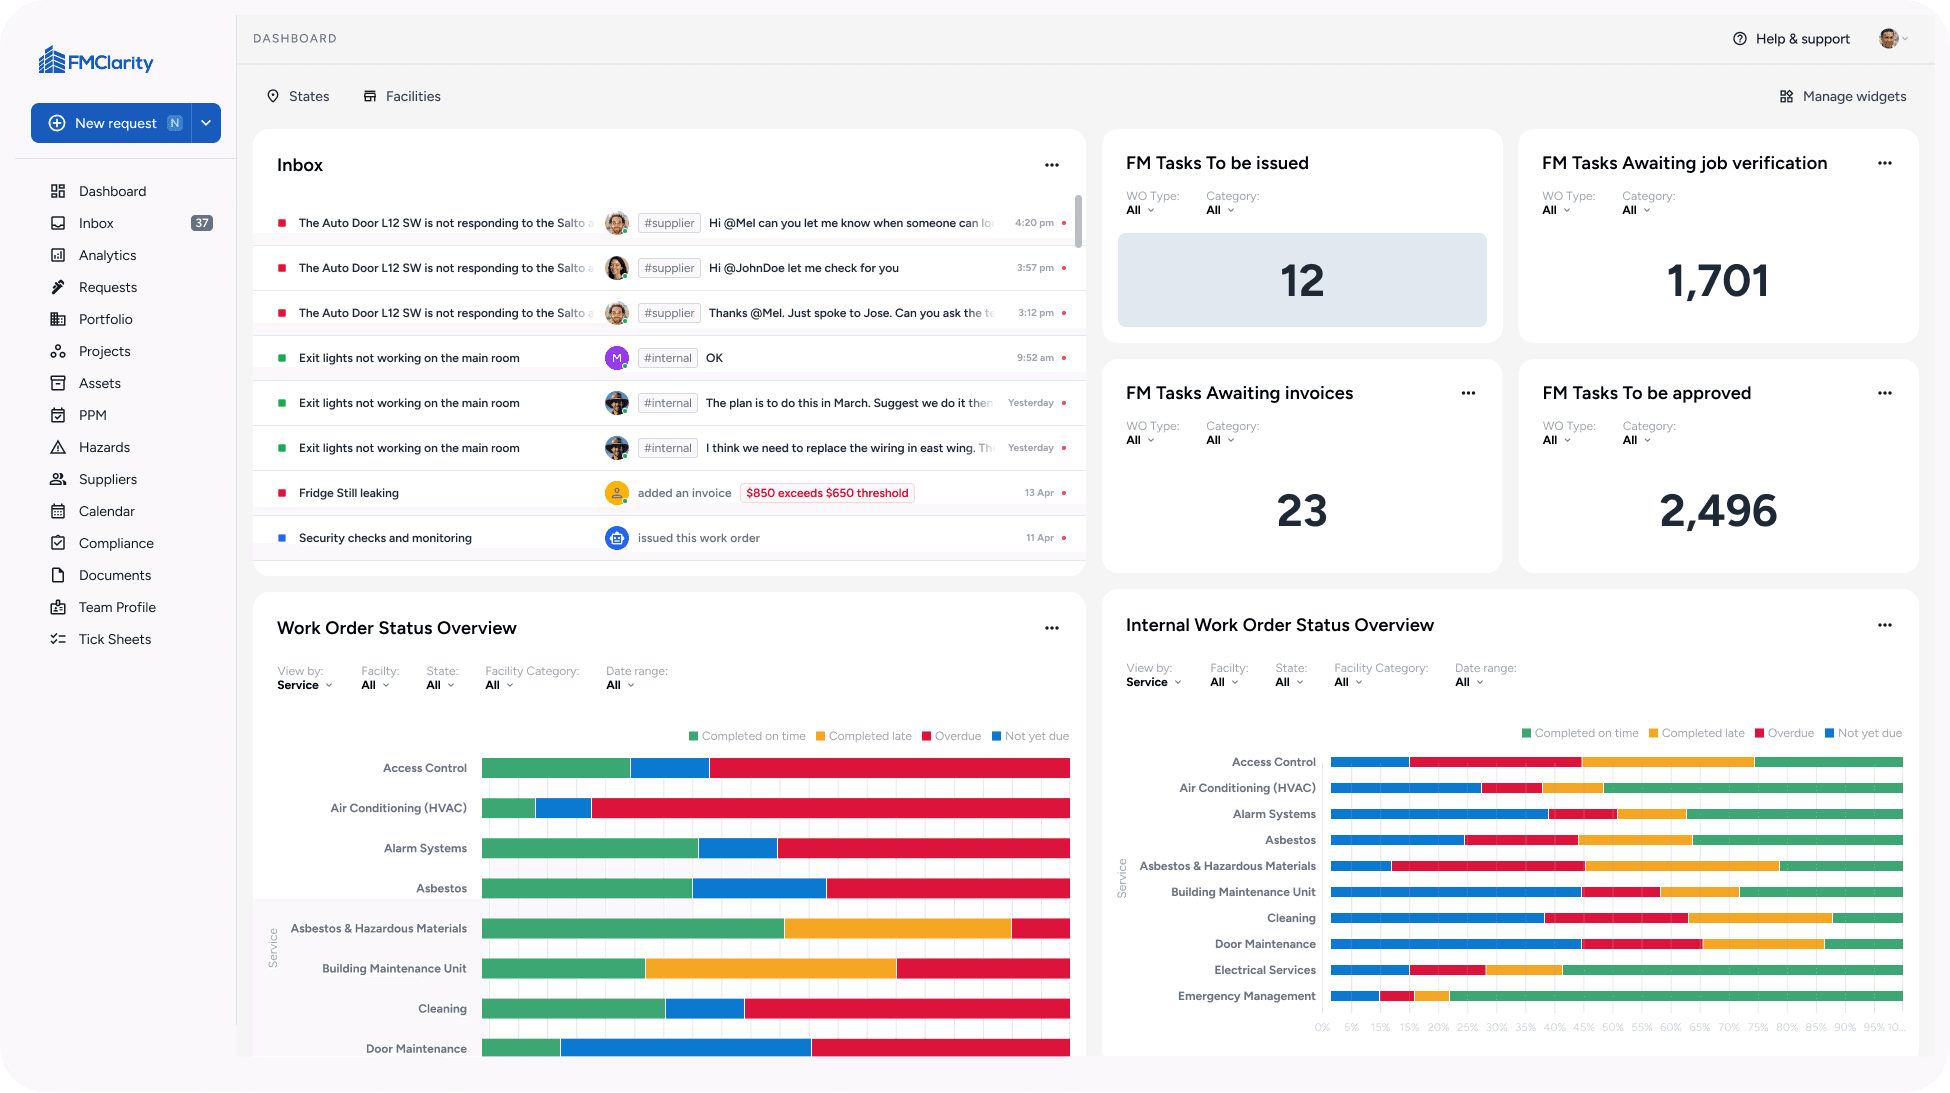1950x1093 pixels.
Task: Open the Fridge Still leaking inbox item
Action: [x=349, y=493]
